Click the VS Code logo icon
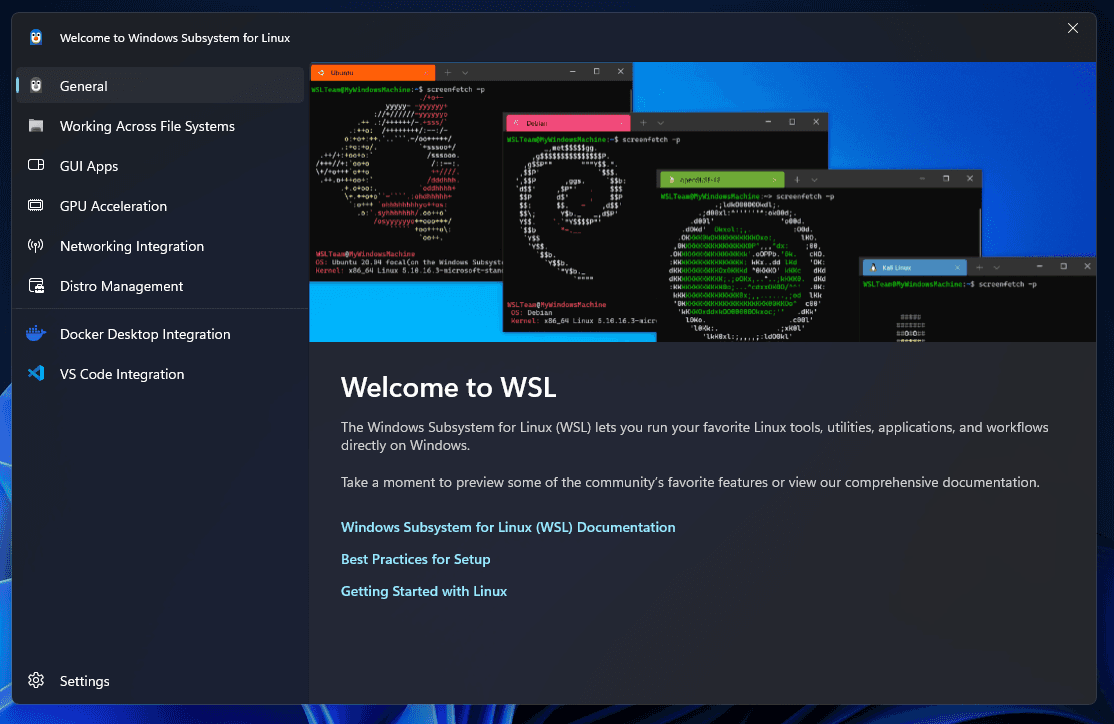 (36, 373)
